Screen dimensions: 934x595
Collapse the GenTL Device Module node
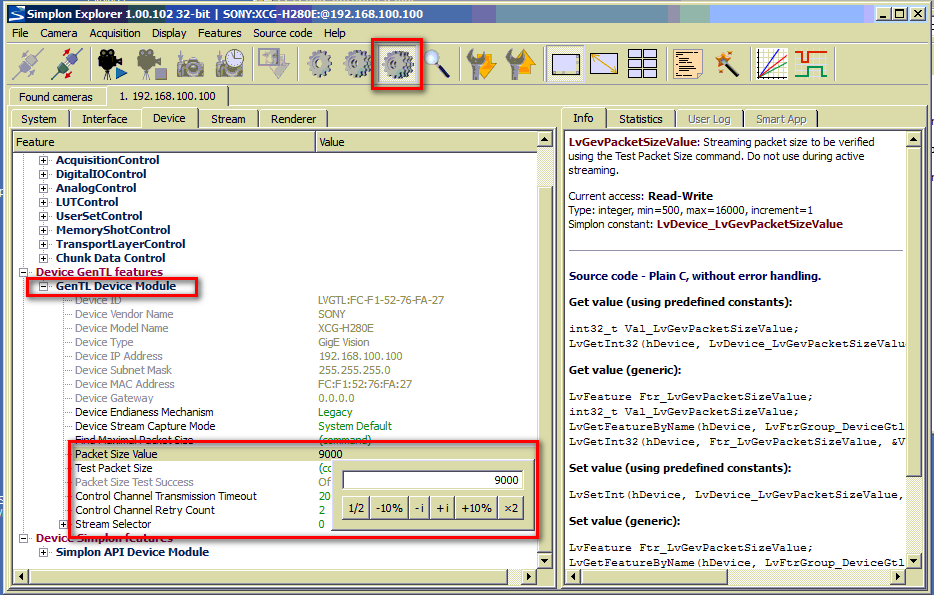click(x=43, y=286)
